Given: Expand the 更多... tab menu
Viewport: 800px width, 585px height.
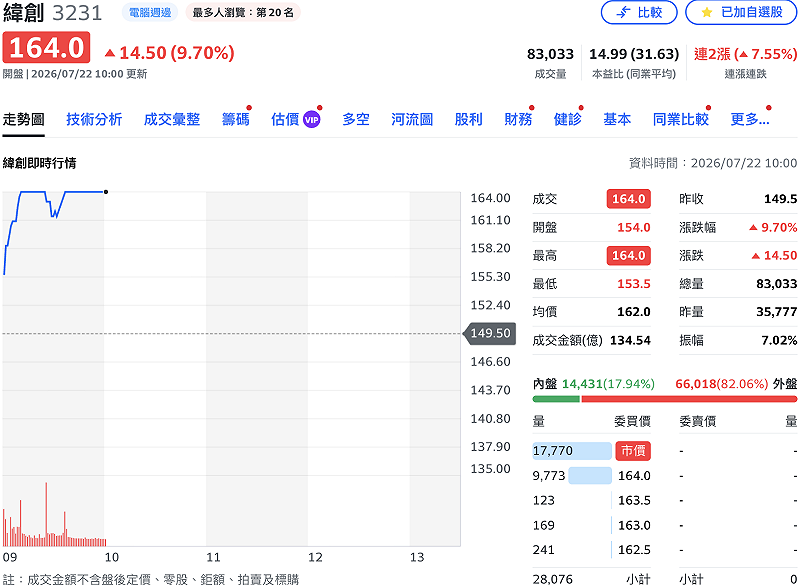Looking at the screenshot, I should (749, 119).
